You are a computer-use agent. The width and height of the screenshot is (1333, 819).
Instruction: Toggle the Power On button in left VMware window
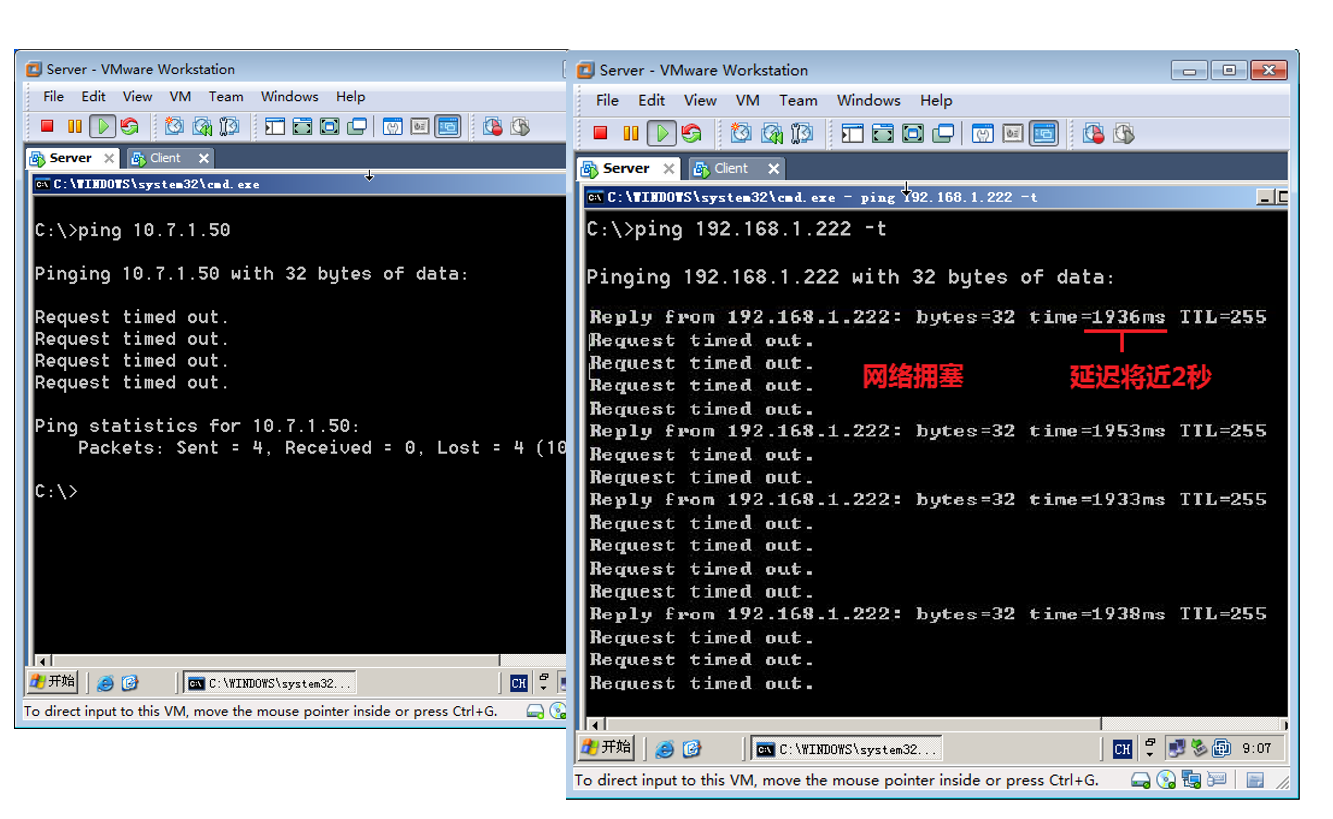pos(101,126)
